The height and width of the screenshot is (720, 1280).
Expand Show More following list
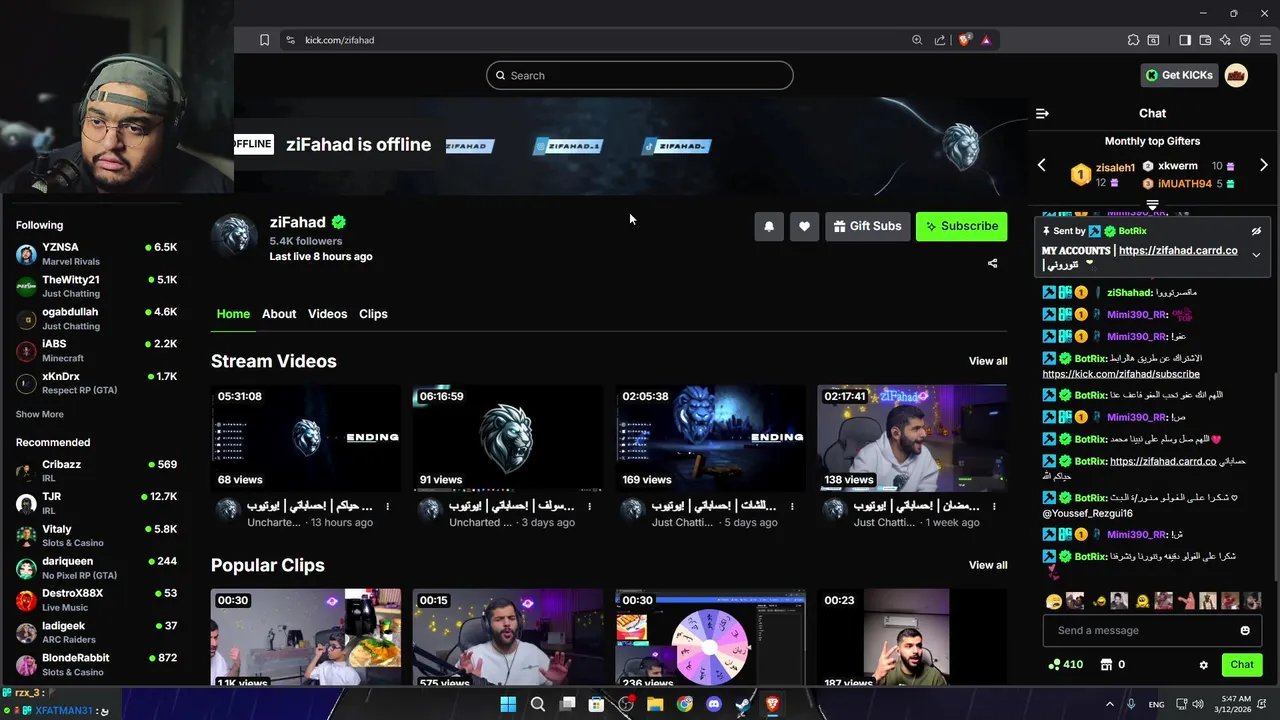coord(40,414)
